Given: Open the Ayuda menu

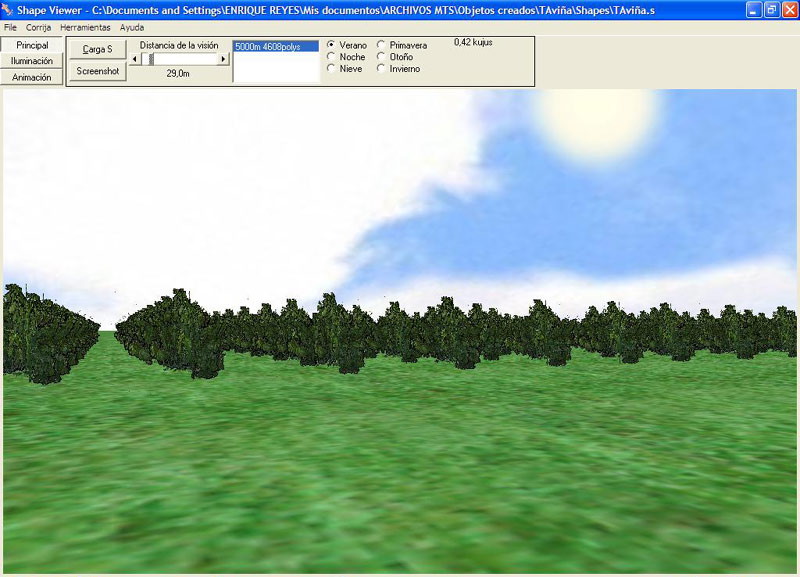Looking at the screenshot, I should (x=132, y=27).
